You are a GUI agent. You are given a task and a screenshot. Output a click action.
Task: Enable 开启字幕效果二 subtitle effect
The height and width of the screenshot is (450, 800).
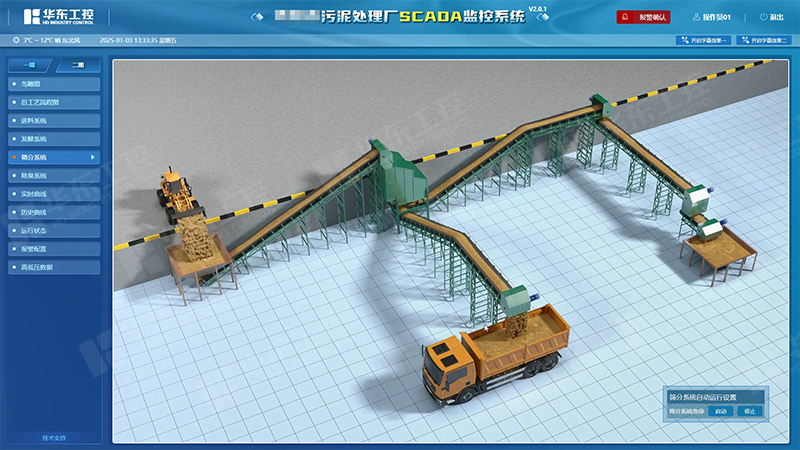coord(764,40)
